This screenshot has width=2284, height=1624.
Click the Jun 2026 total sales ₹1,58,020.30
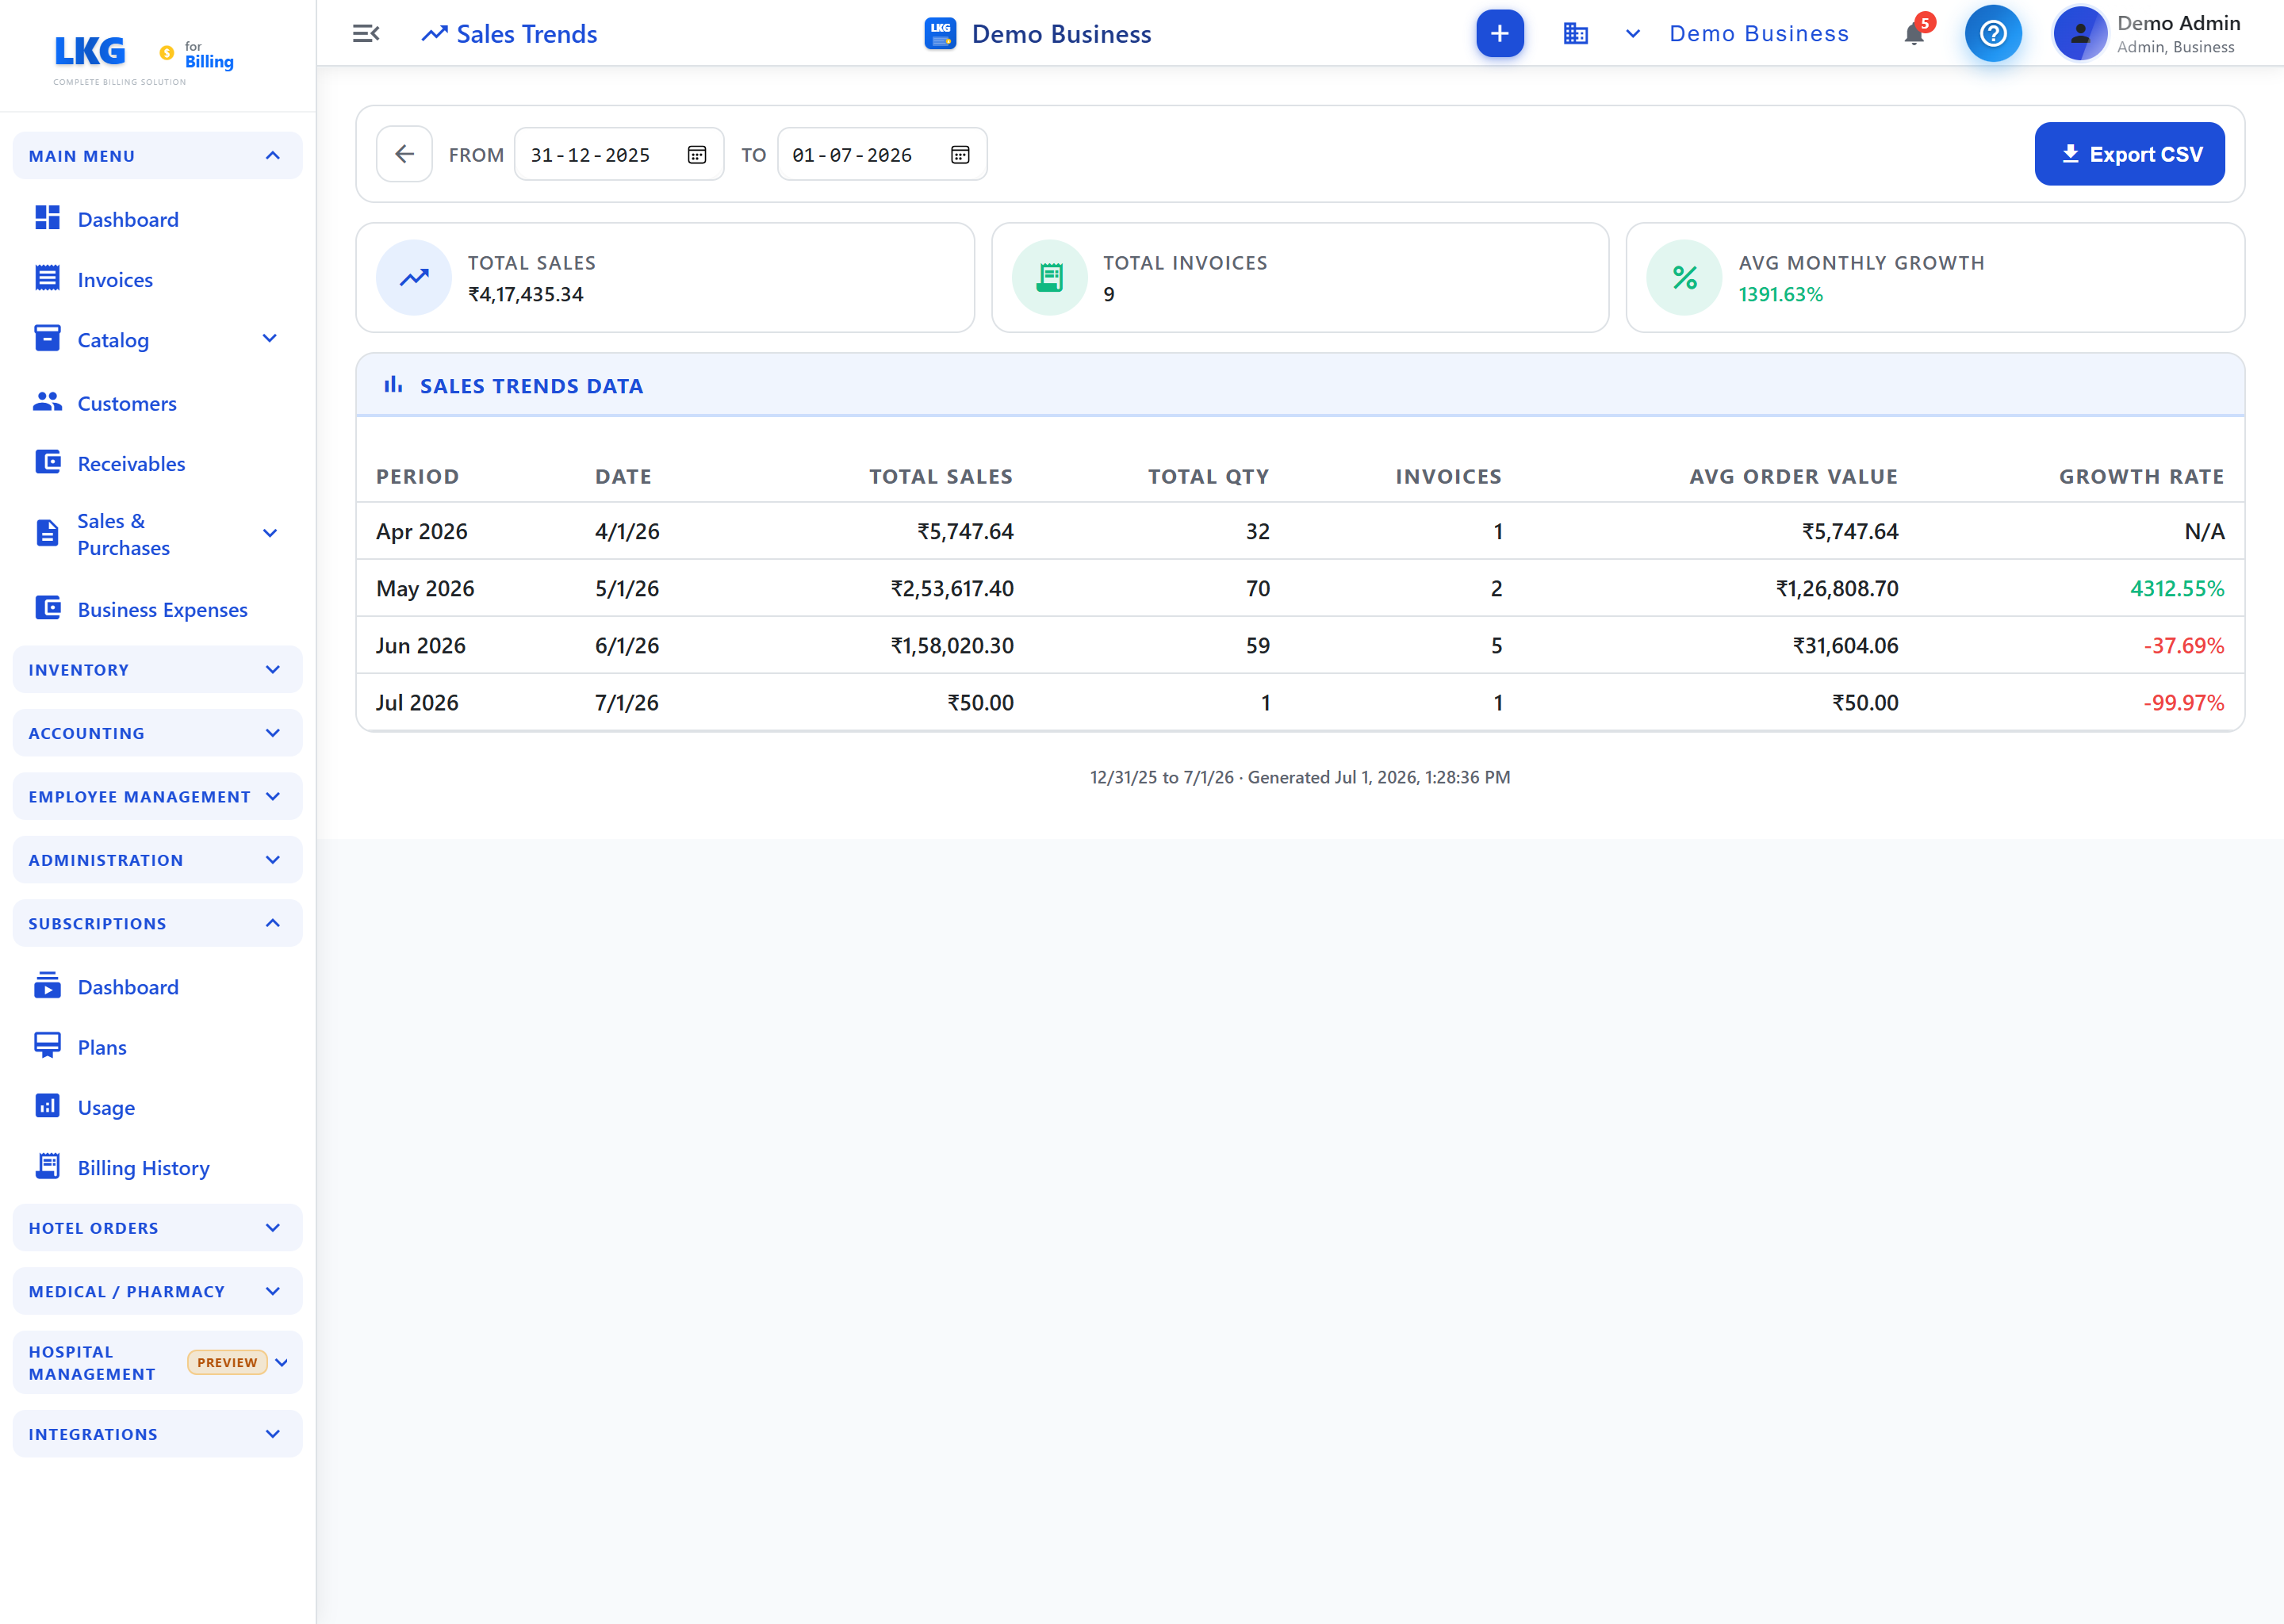[x=952, y=645]
